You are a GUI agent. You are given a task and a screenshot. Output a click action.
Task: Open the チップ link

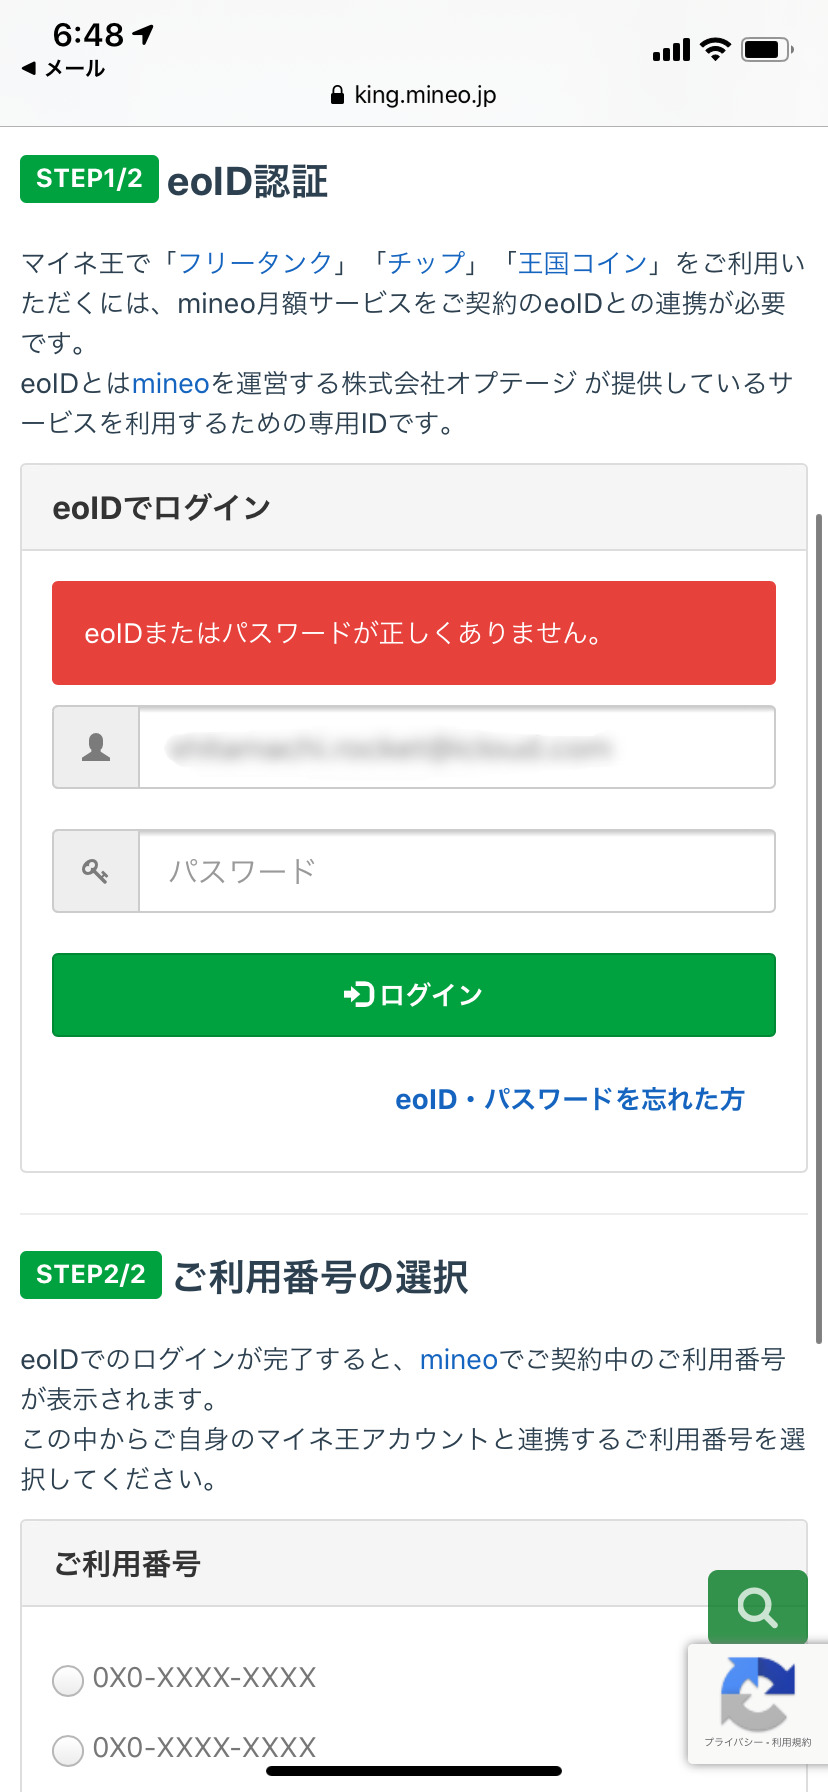click(x=427, y=263)
